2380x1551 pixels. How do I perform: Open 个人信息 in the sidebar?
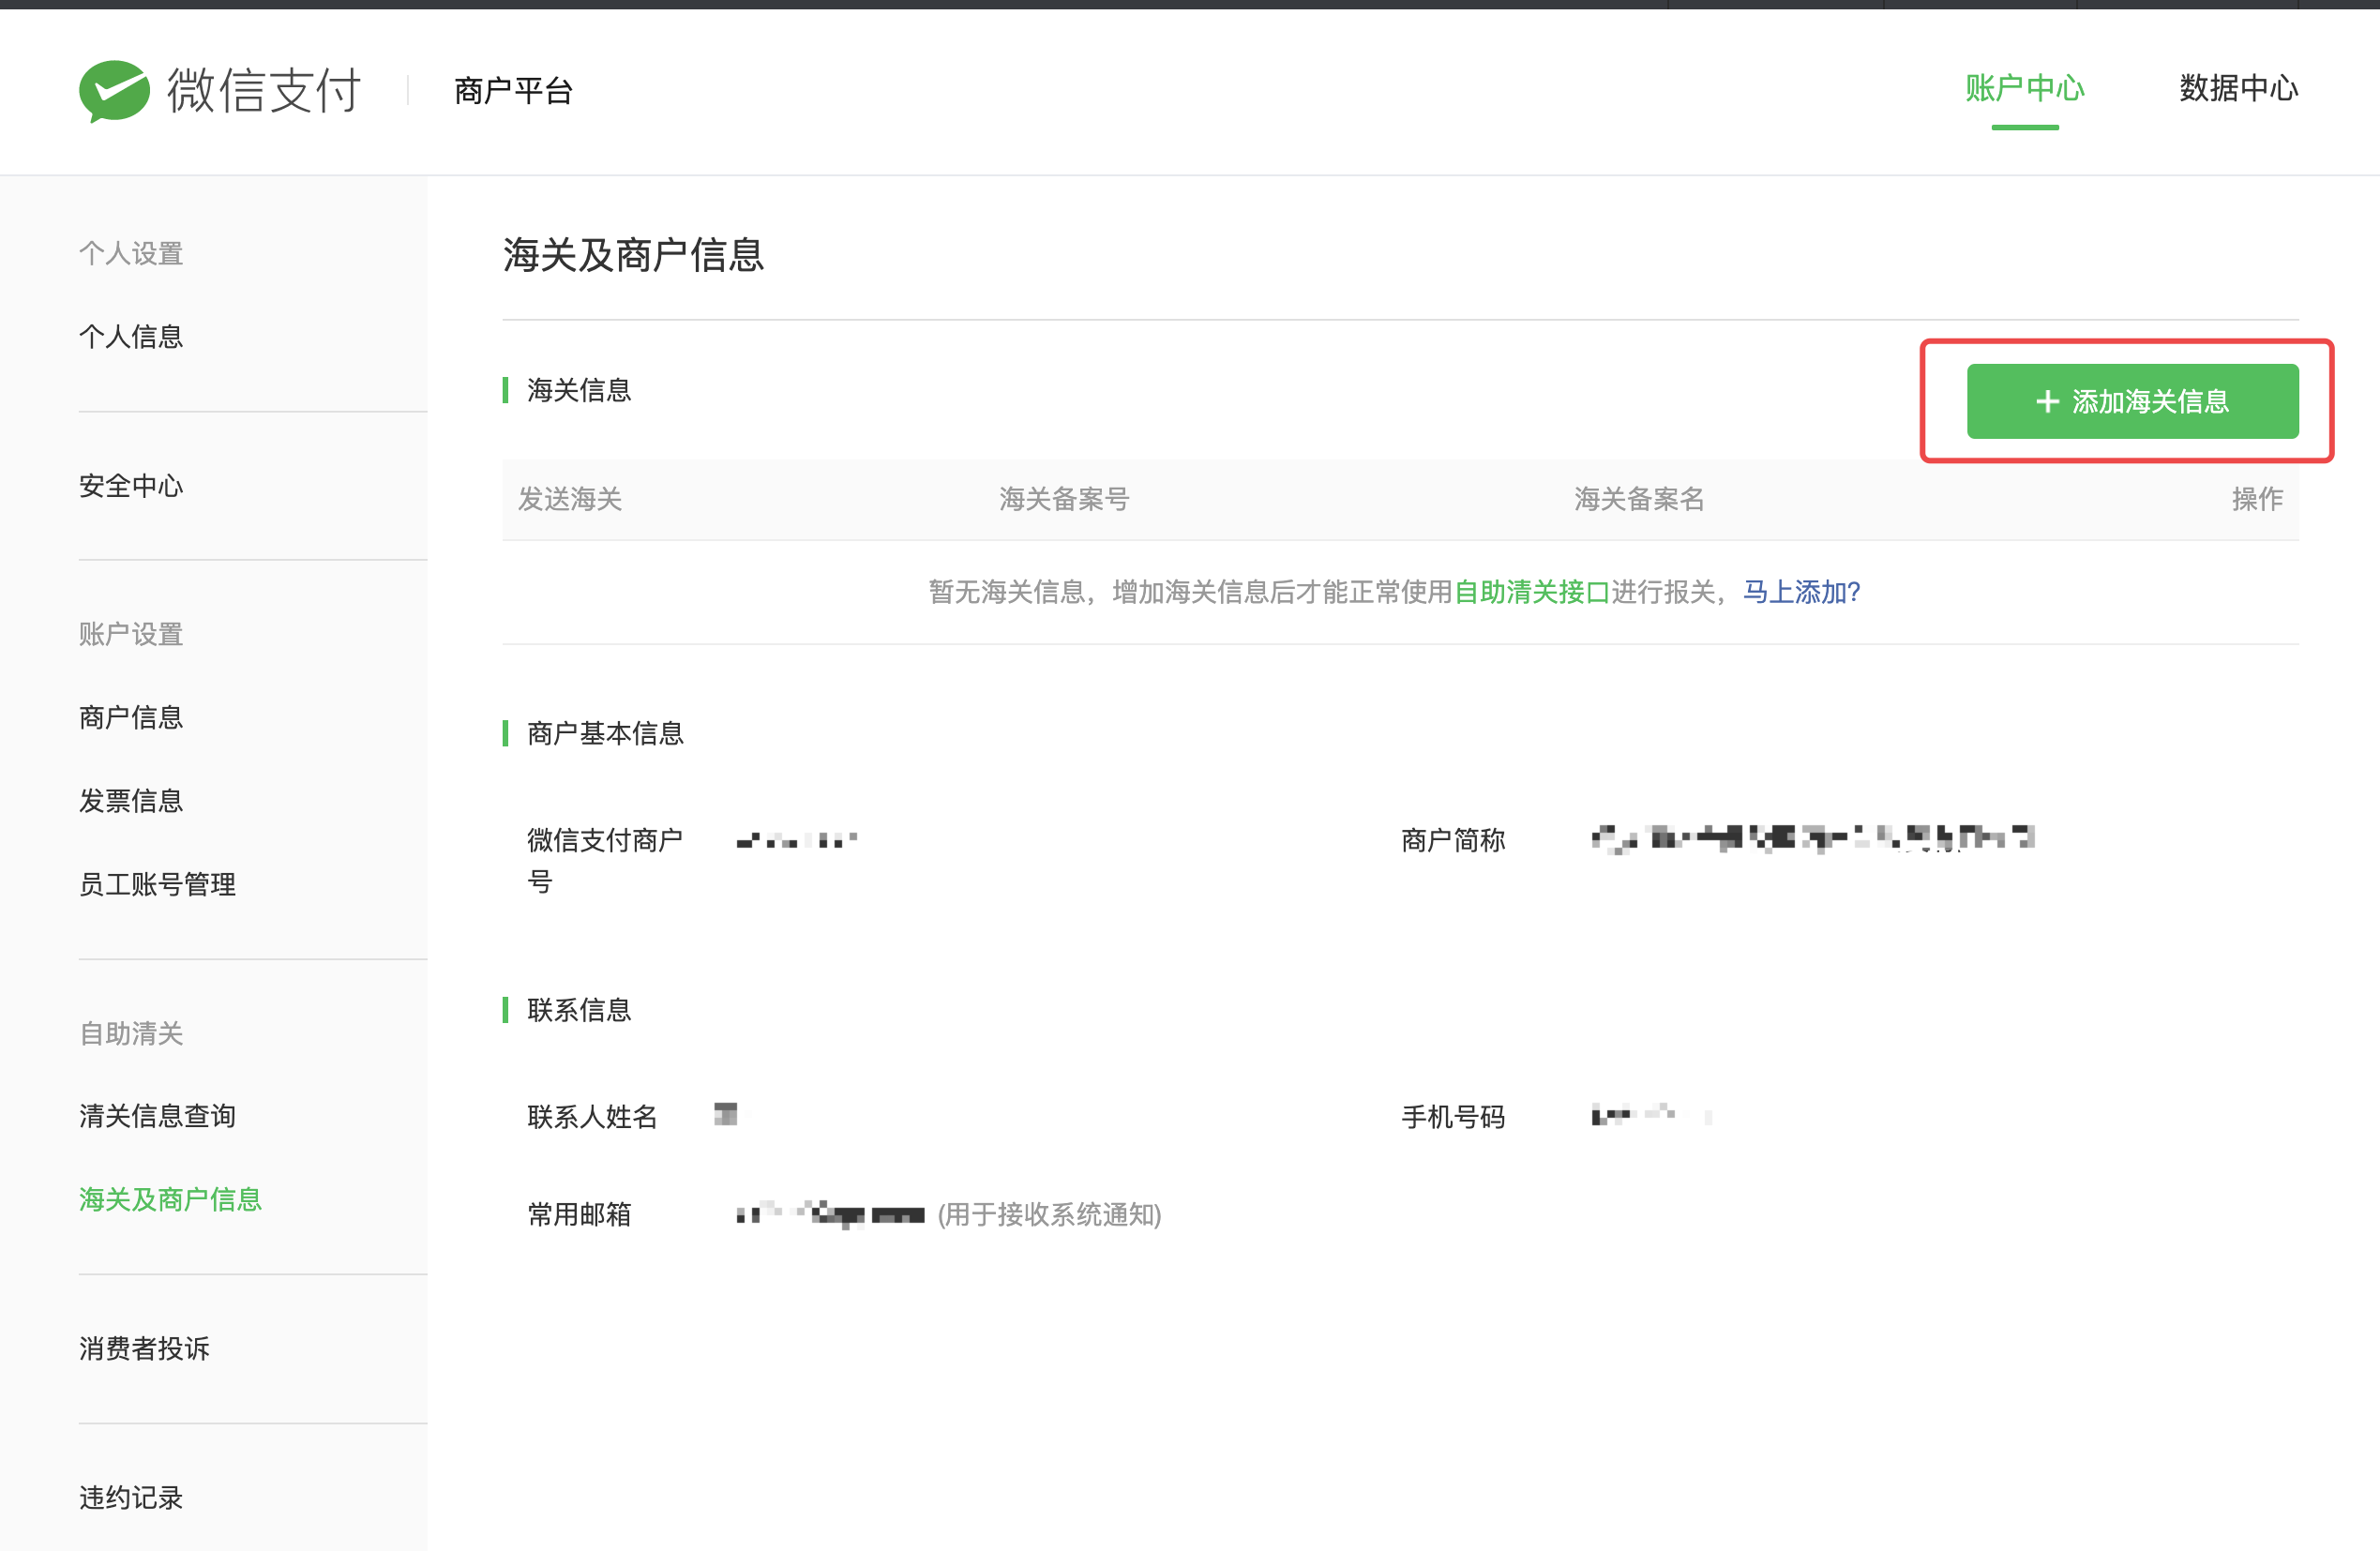[131, 336]
